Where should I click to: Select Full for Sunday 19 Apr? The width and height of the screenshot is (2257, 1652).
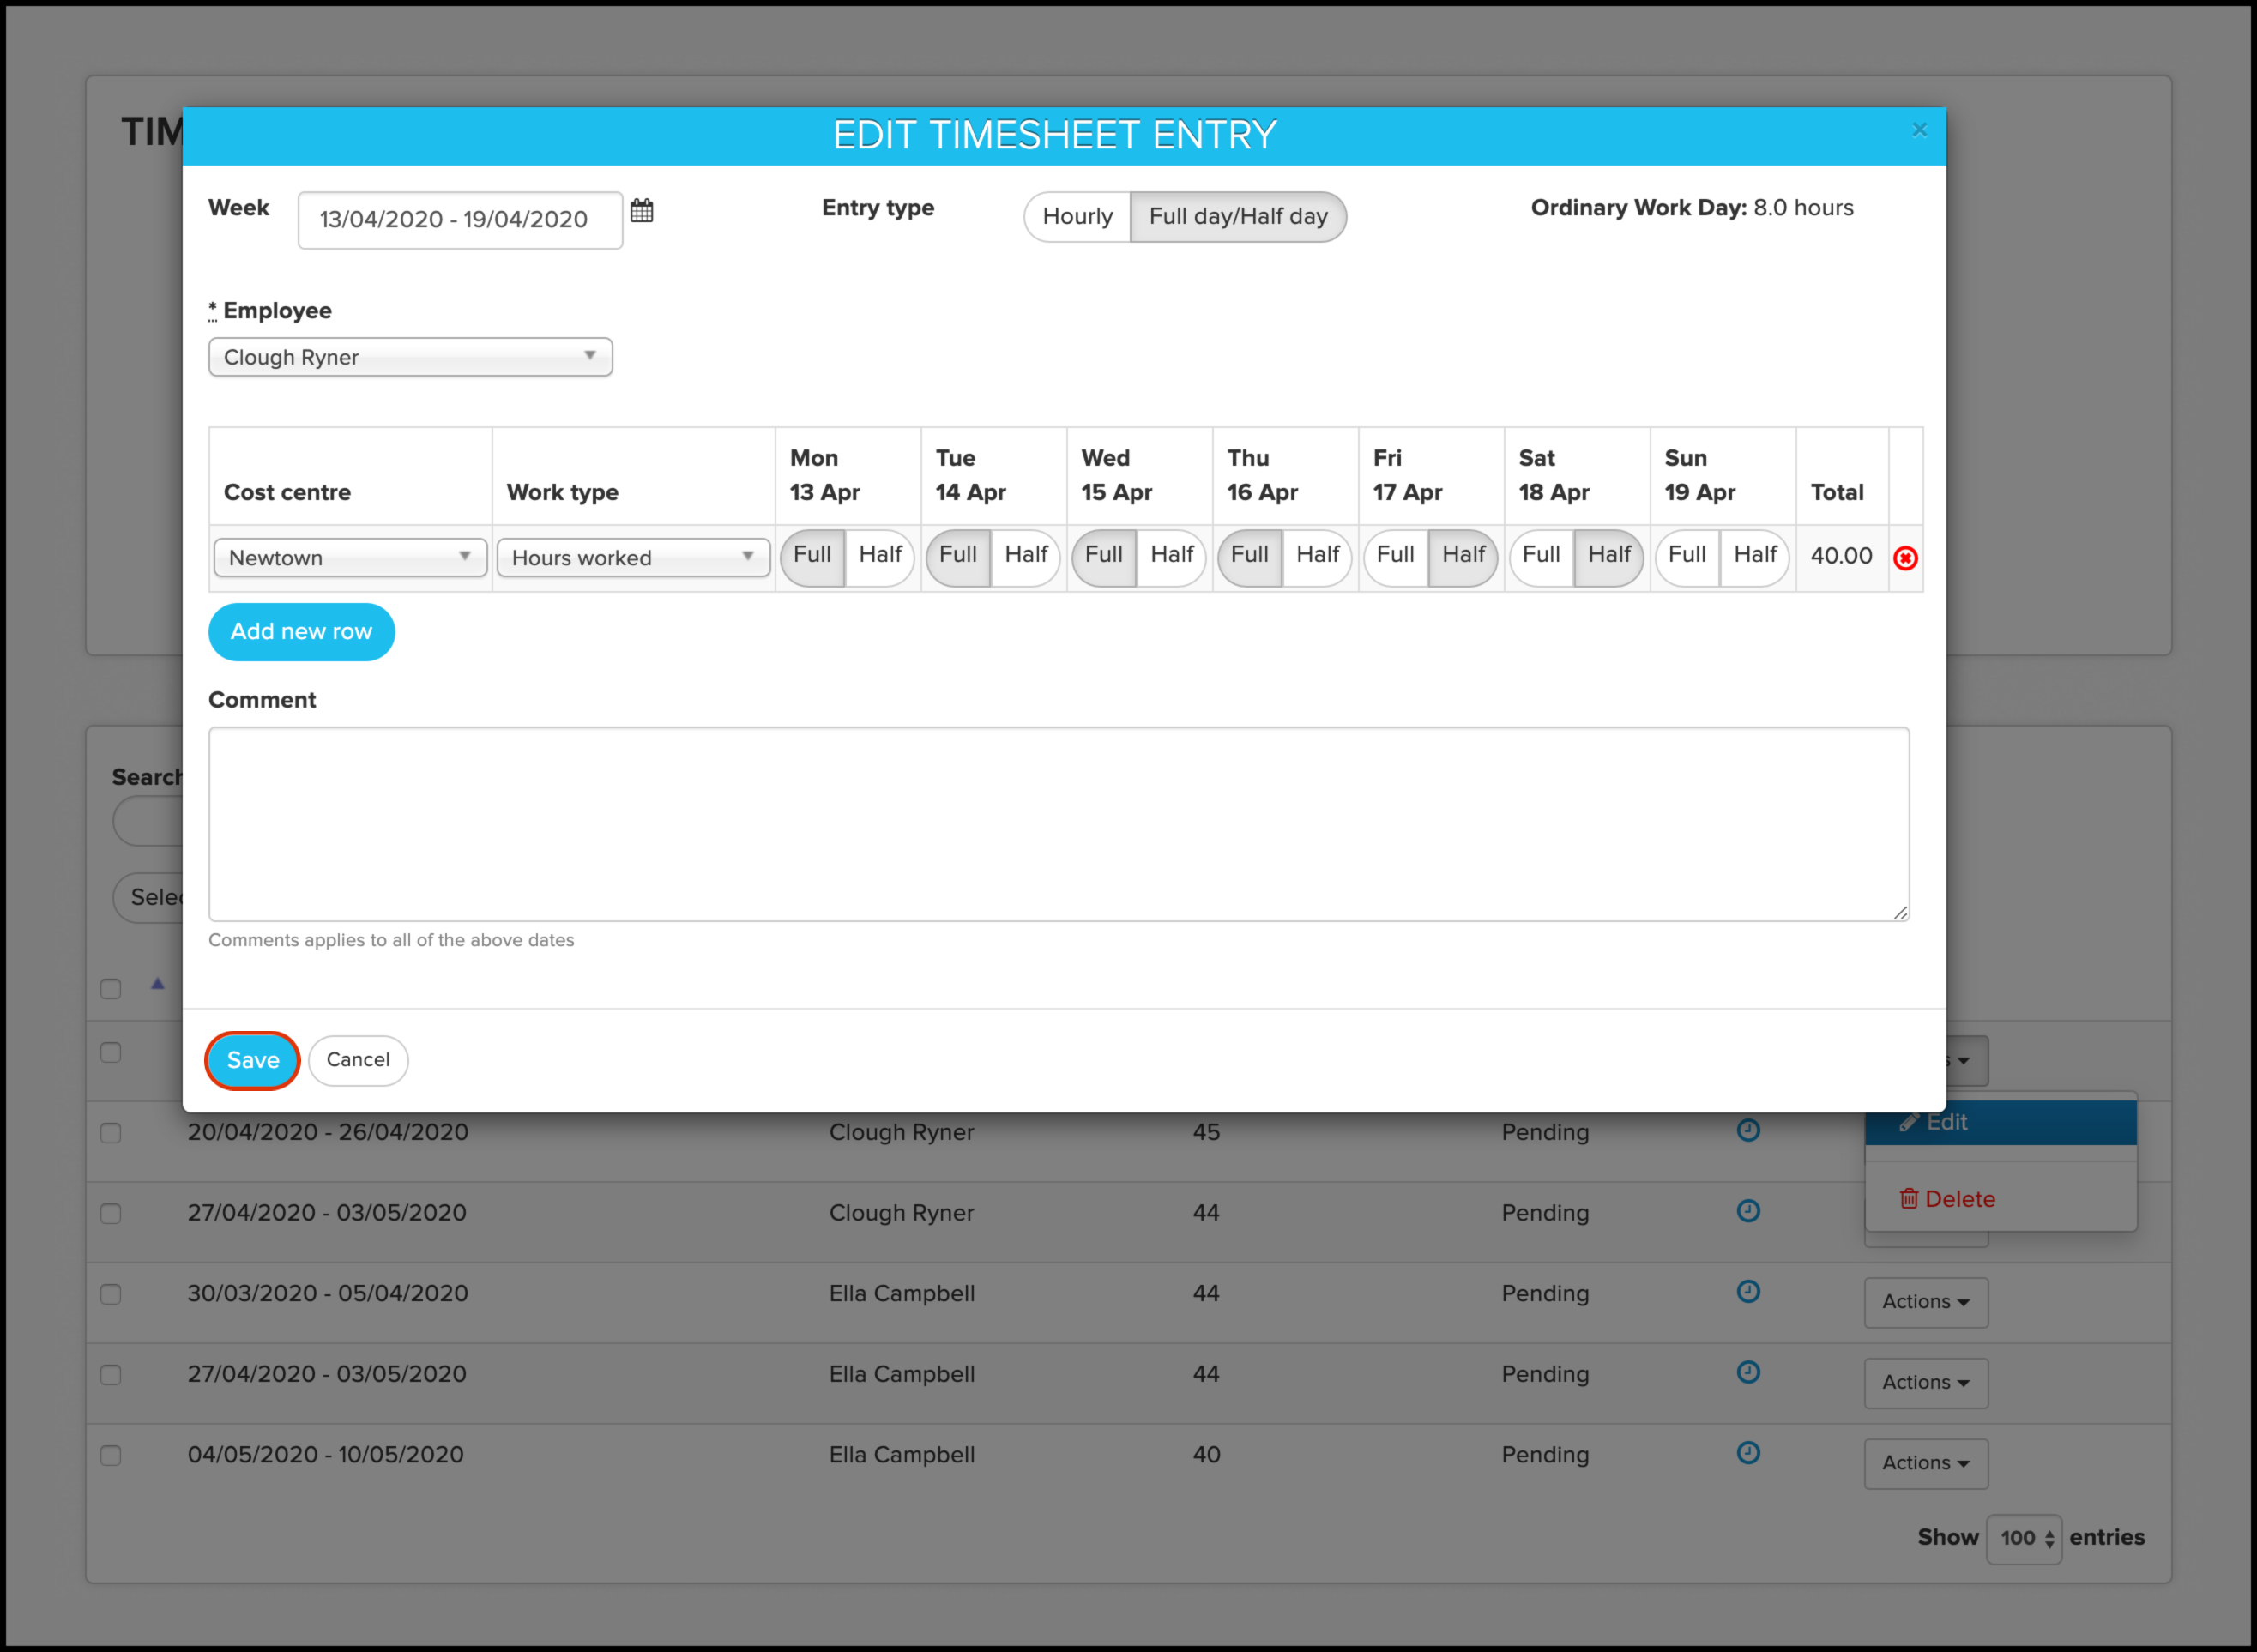[1687, 555]
